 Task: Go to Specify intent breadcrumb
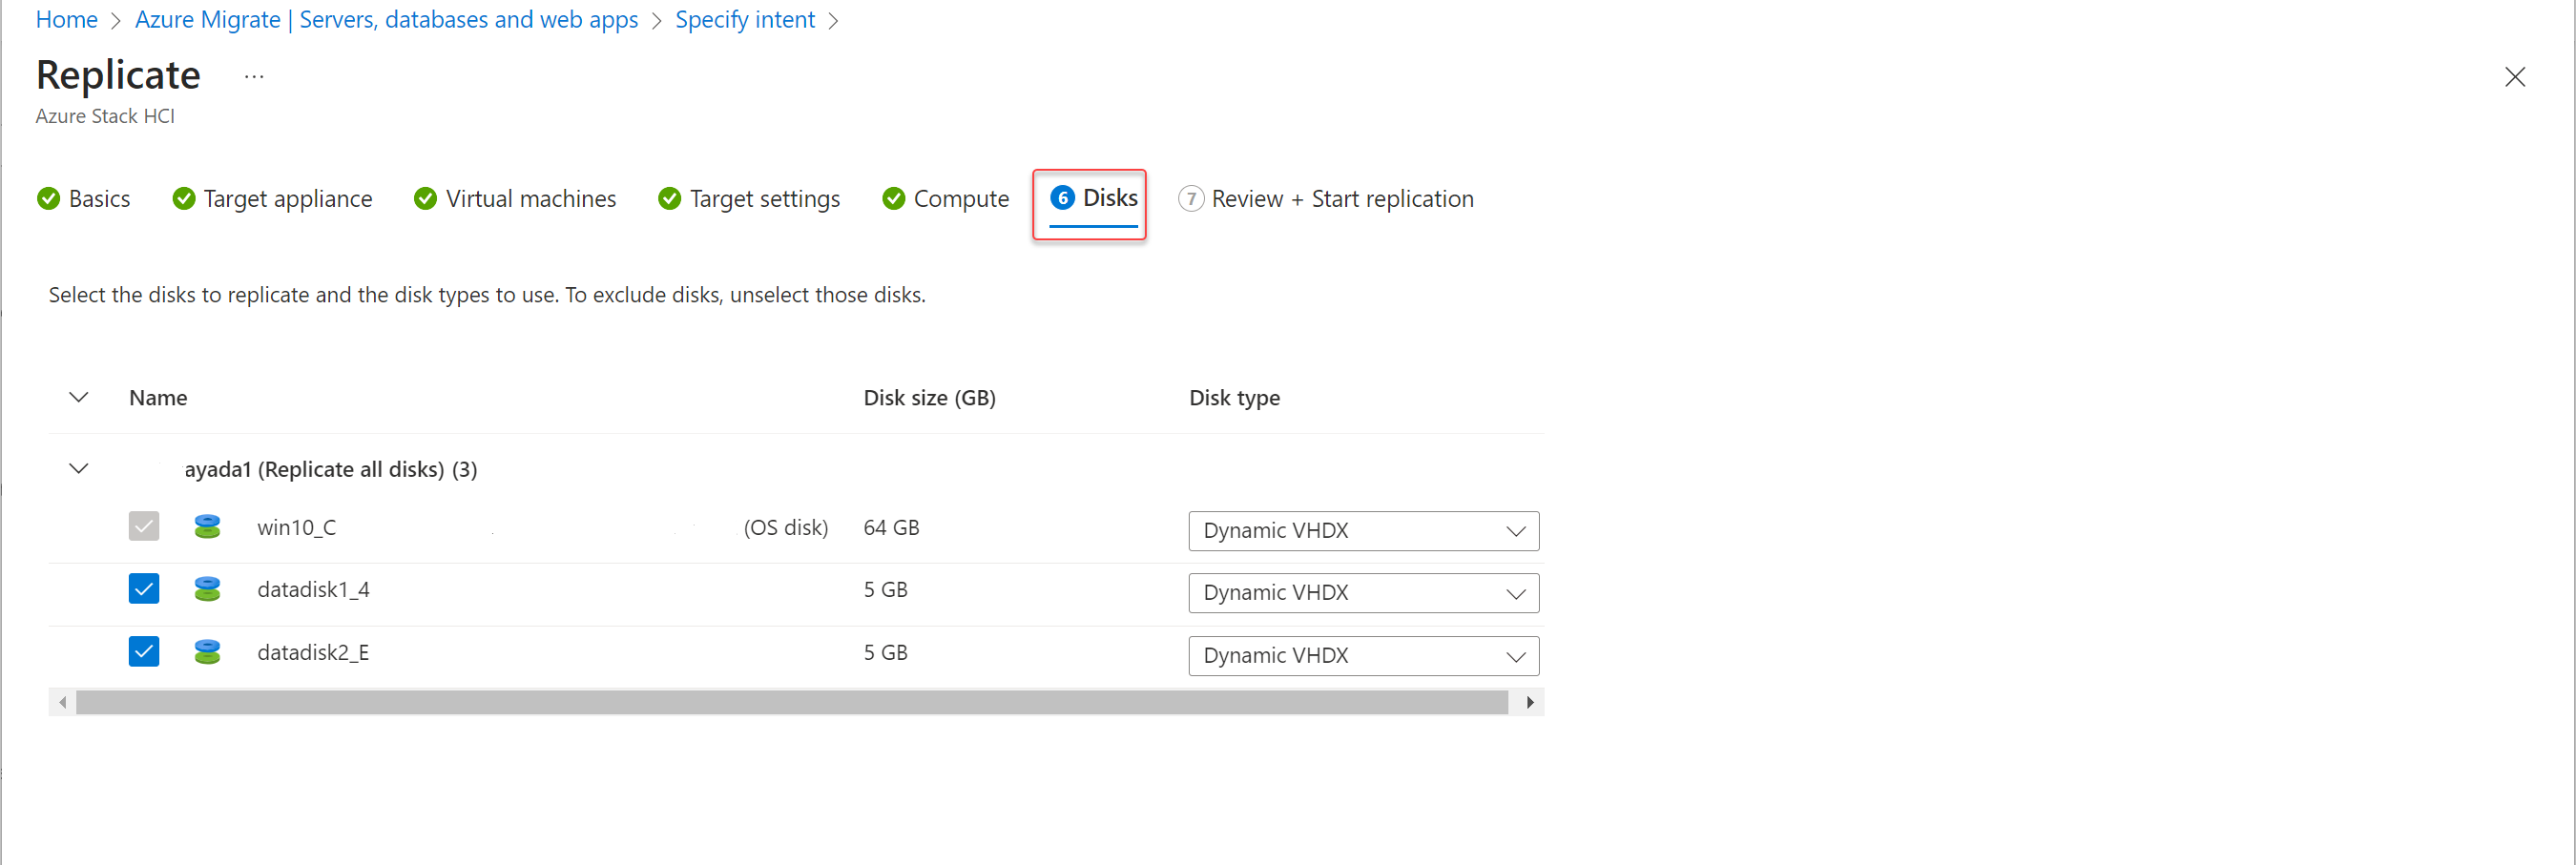pos(745,20)
